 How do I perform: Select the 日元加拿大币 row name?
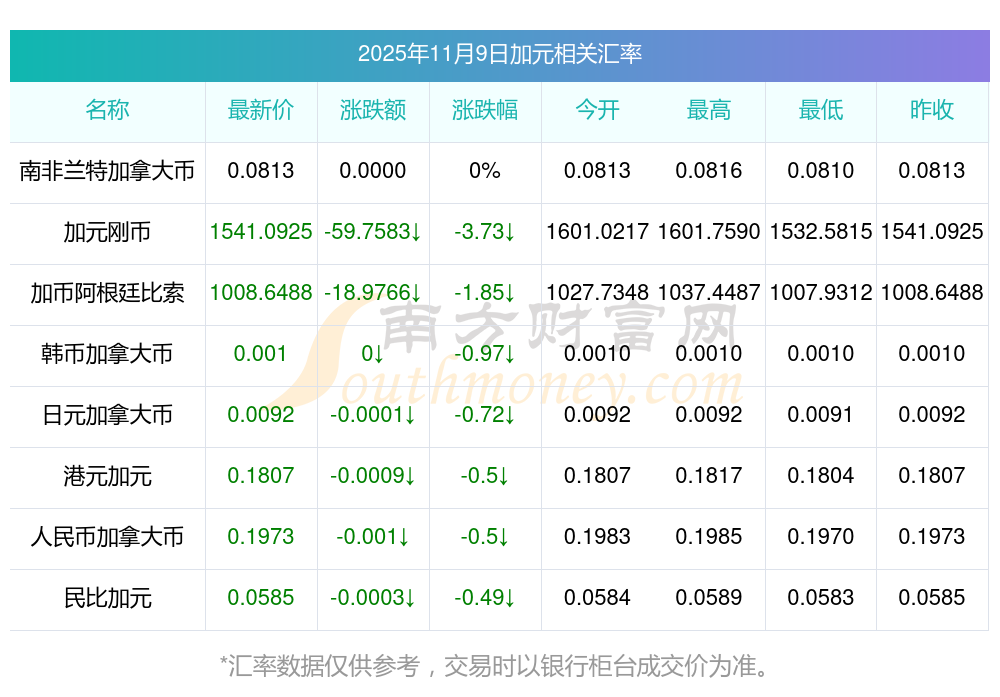coord(107,415)
